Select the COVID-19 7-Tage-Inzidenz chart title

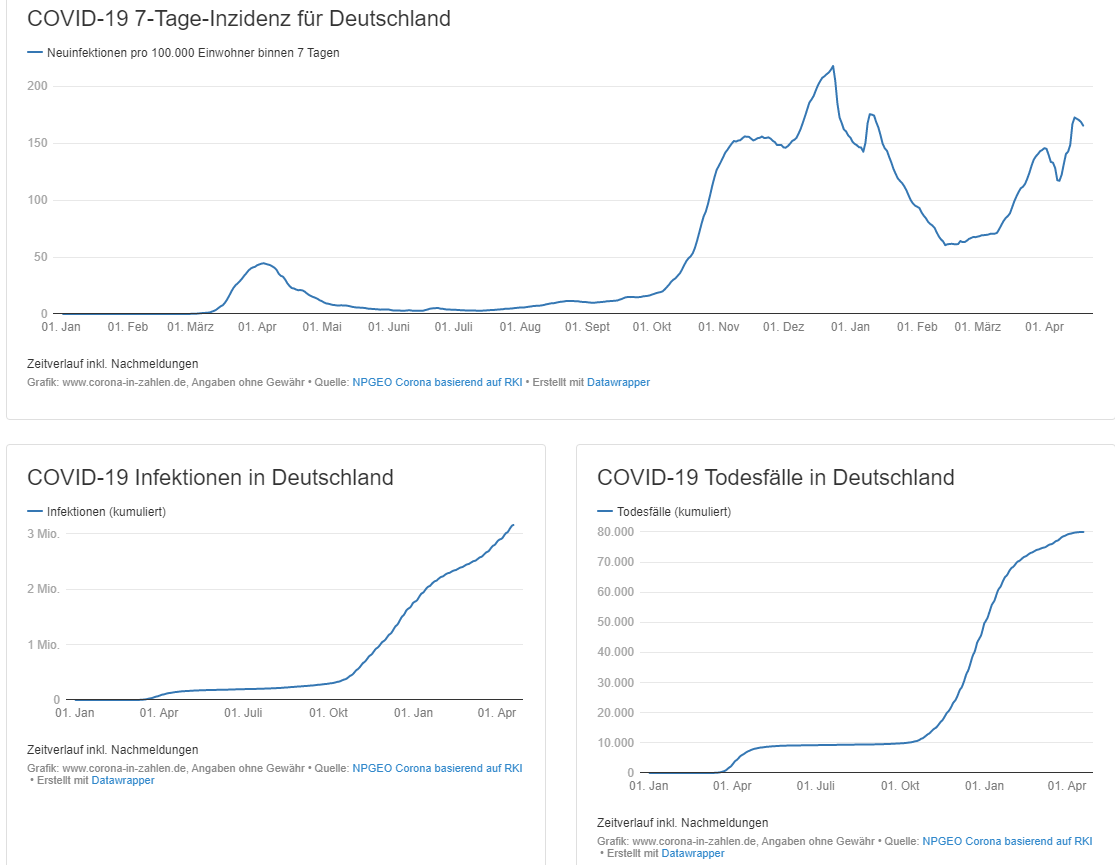click(x=240, y=18)
